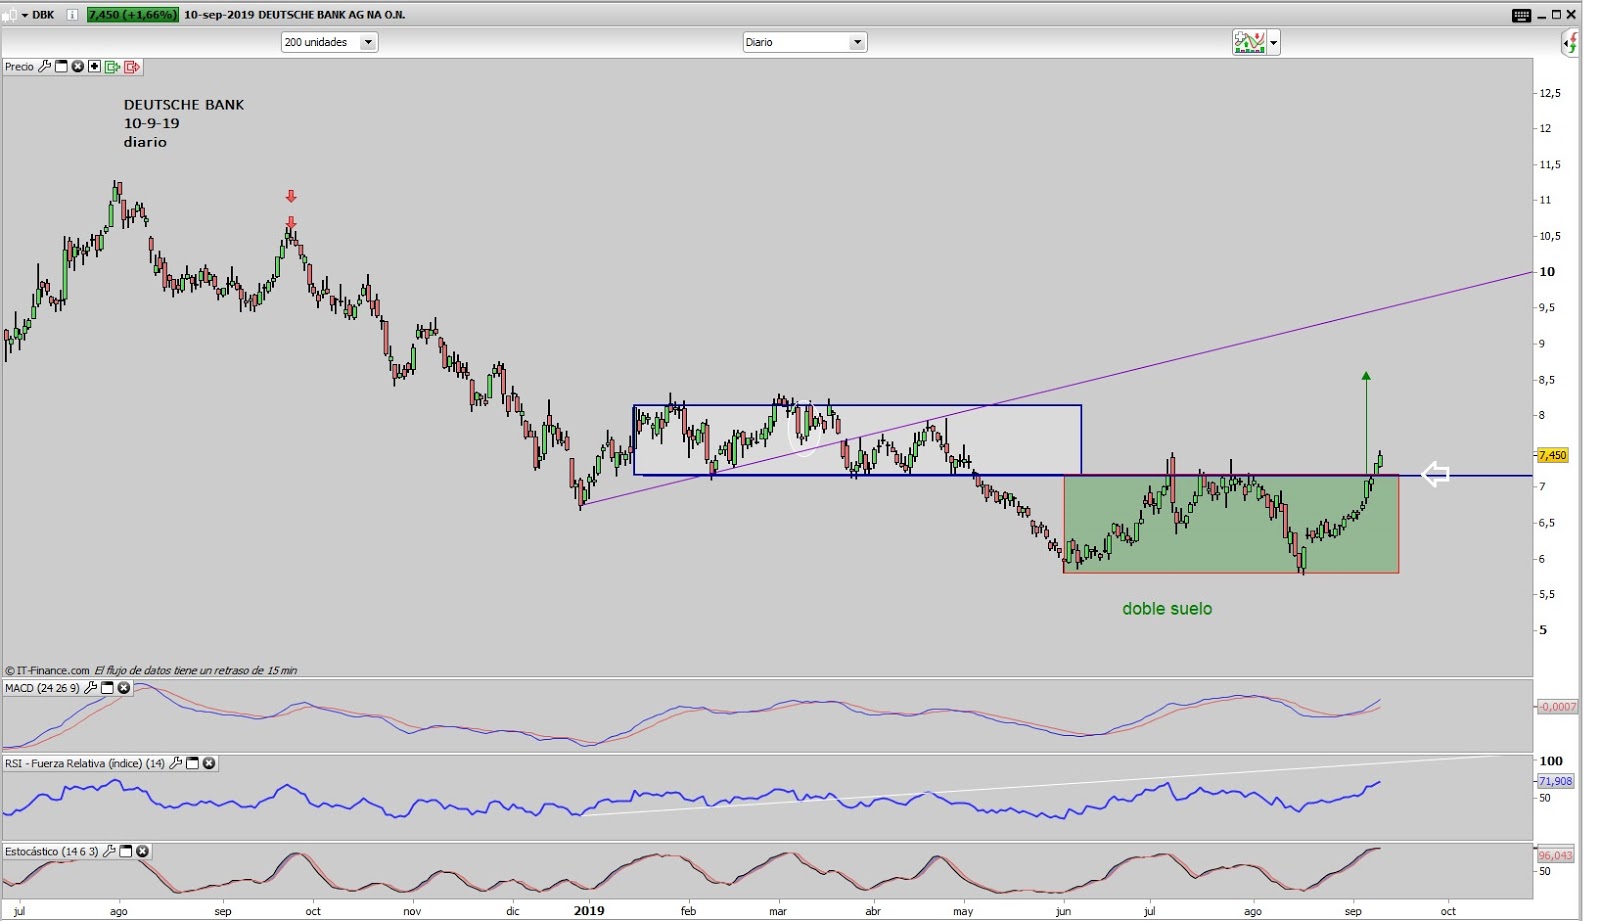Click the 7,450 current price axis label
The width and height of the screenshot is (1600, 921).
click(1552, 455)
